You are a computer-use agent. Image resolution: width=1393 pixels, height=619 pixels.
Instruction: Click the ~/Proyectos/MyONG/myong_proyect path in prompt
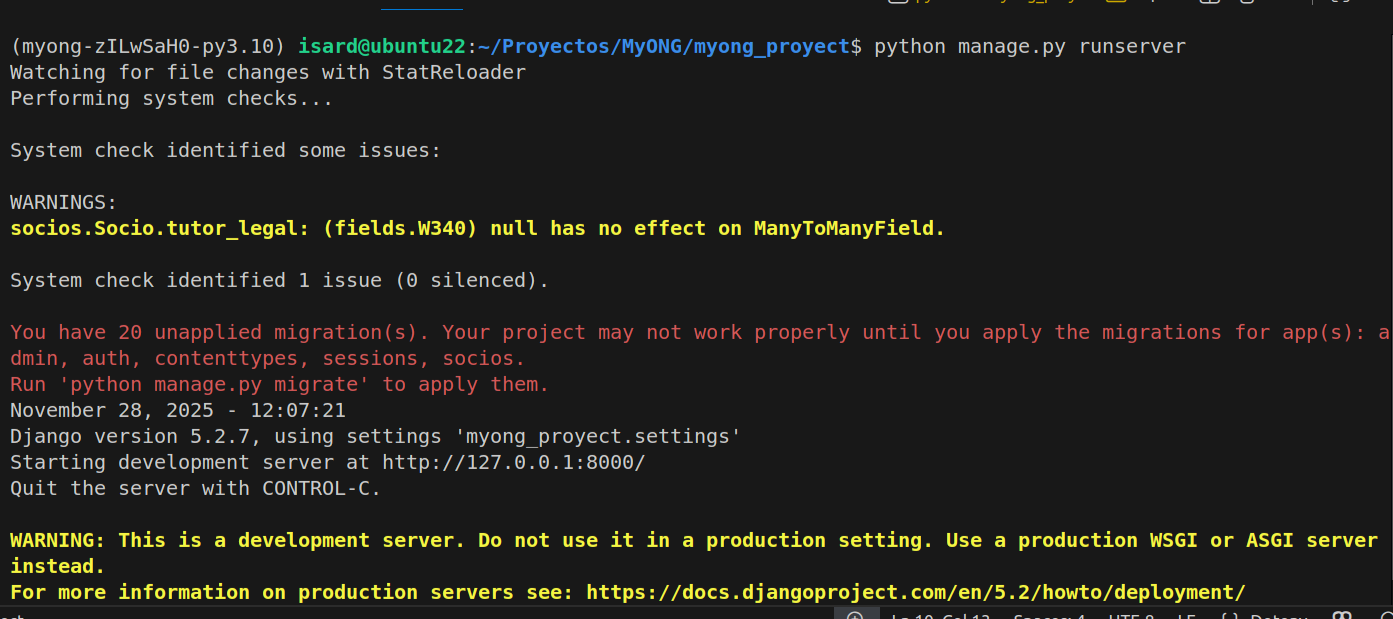tap(664, 46)
